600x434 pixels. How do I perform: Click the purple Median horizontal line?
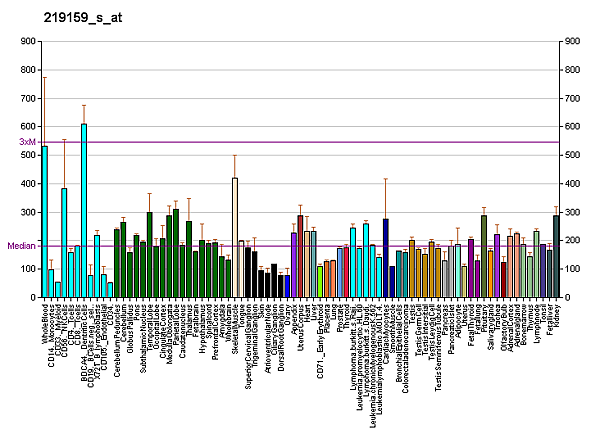click(x=300, y=245)
